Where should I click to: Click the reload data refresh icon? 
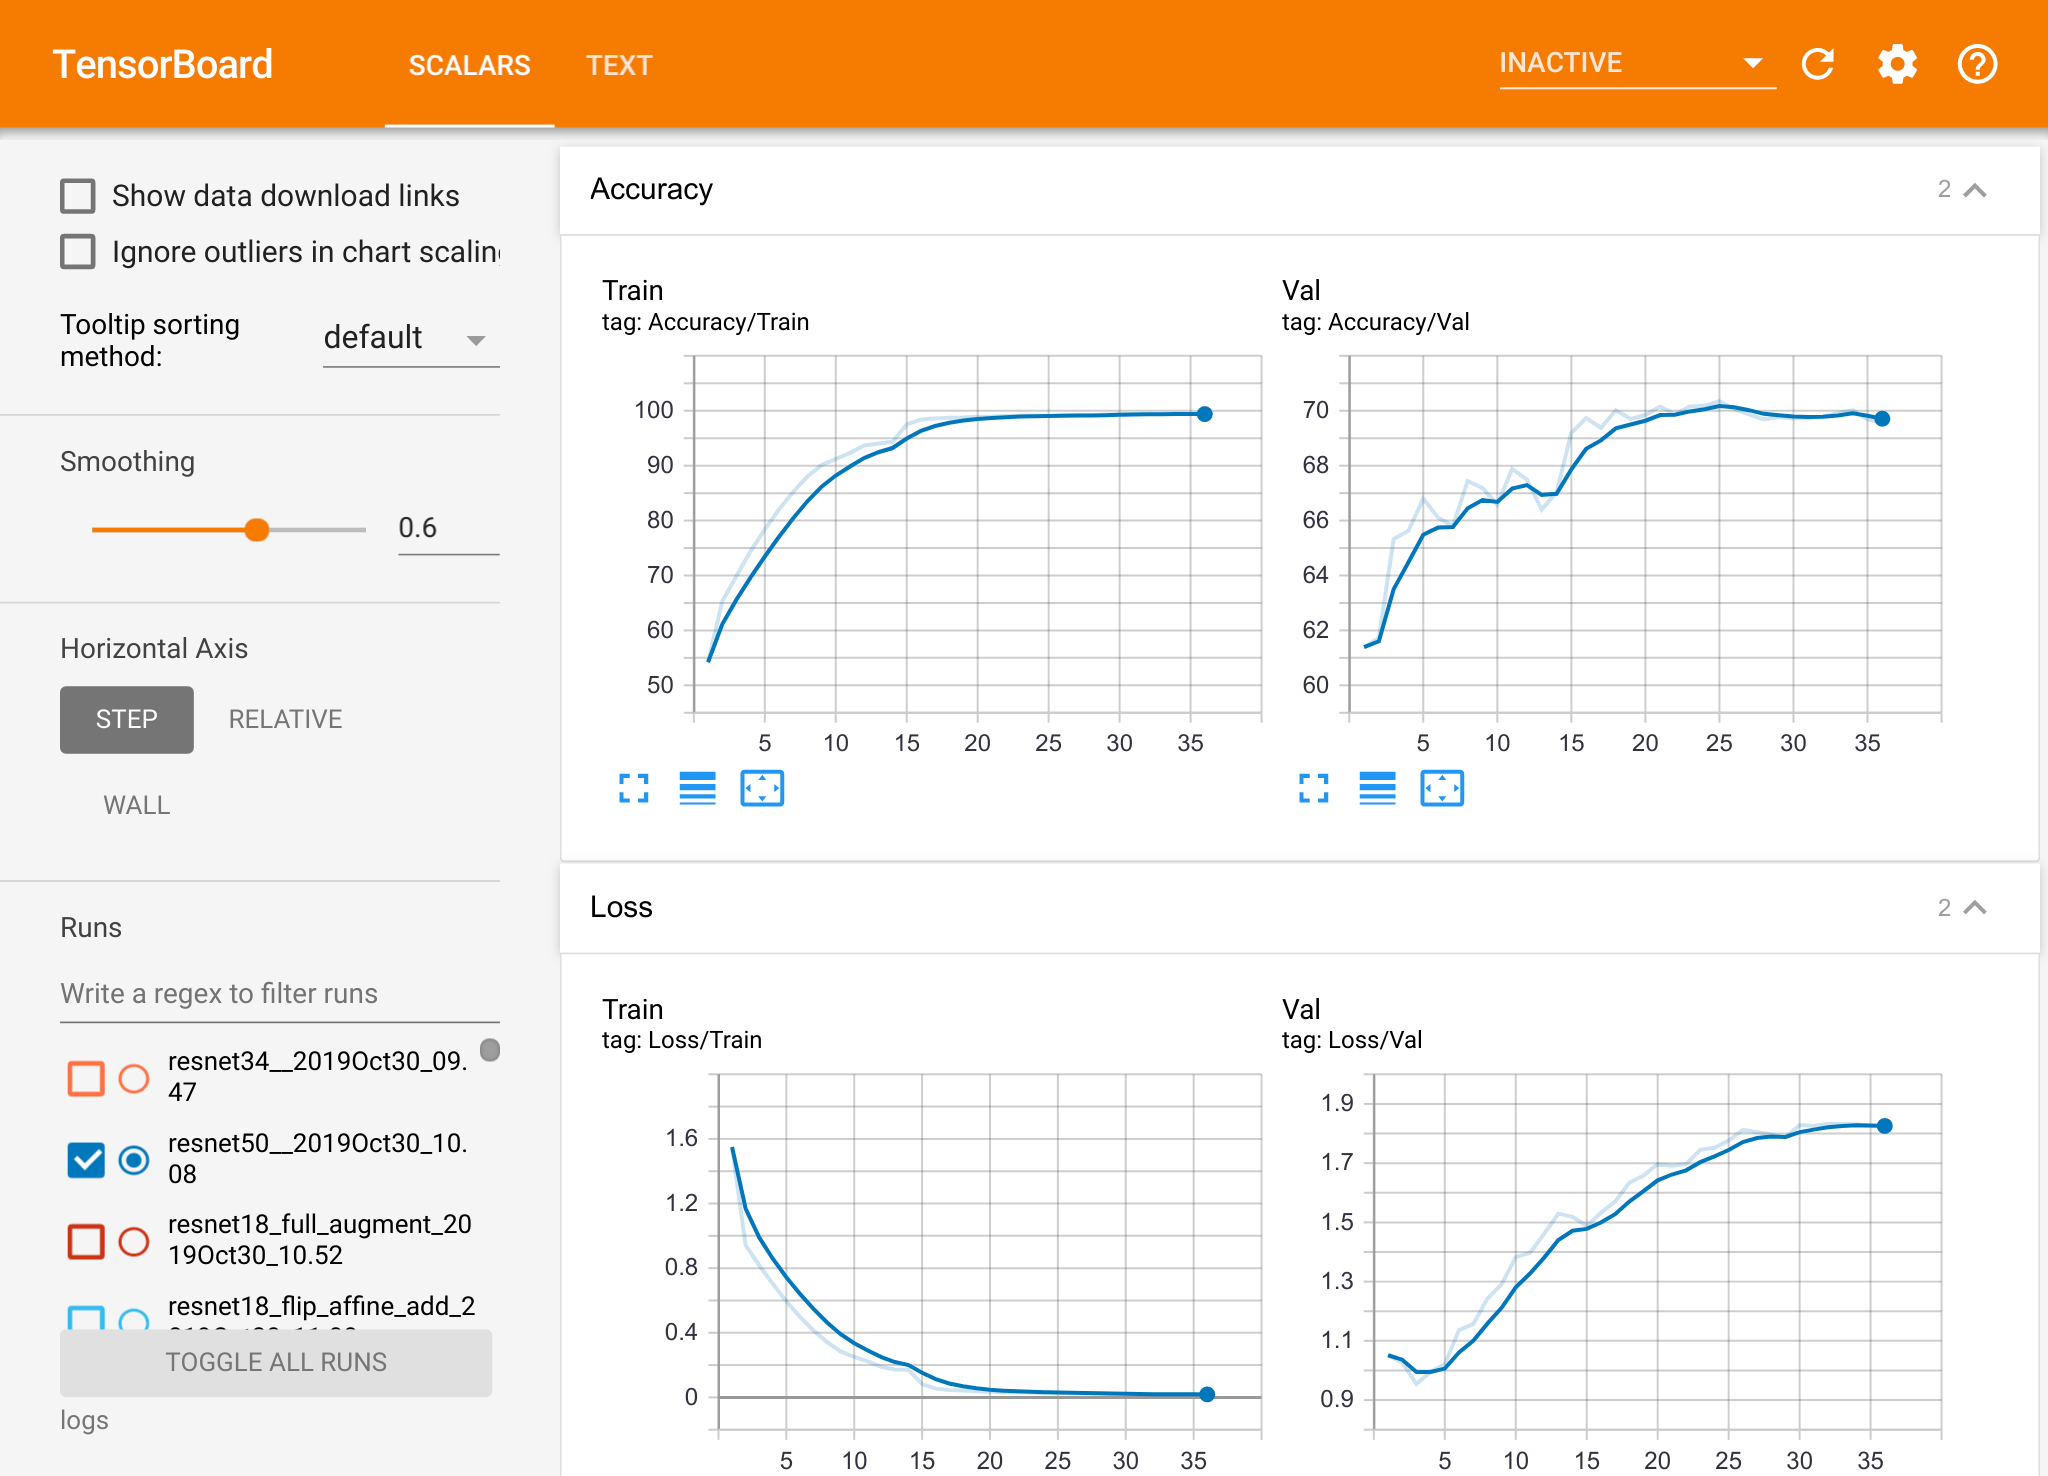pos(1817,64)
